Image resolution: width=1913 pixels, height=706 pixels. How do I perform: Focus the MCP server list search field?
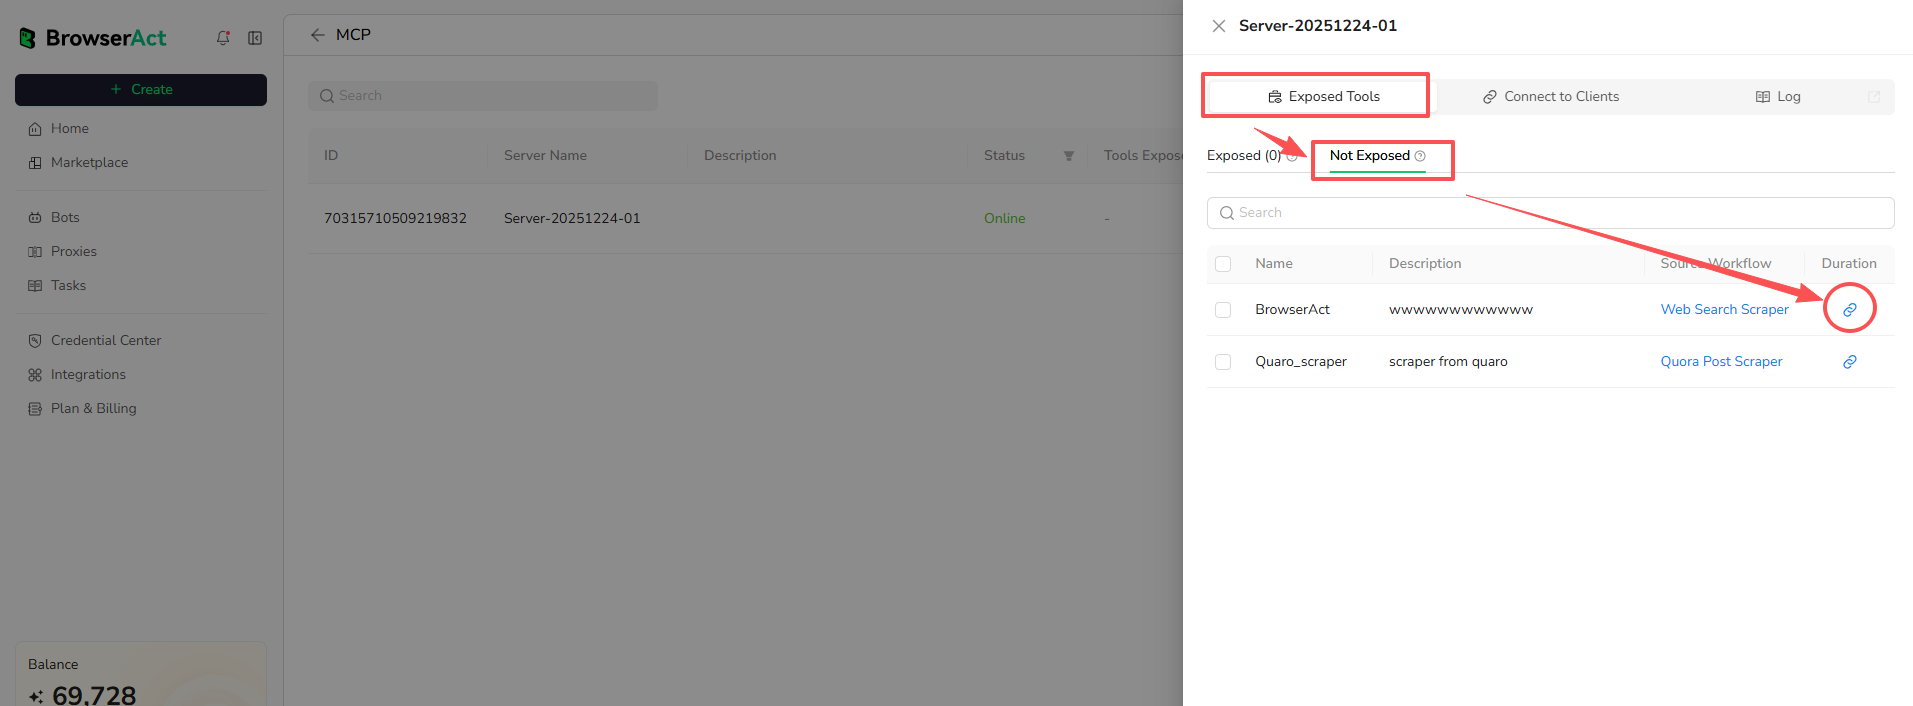click(x=483, y=96)
